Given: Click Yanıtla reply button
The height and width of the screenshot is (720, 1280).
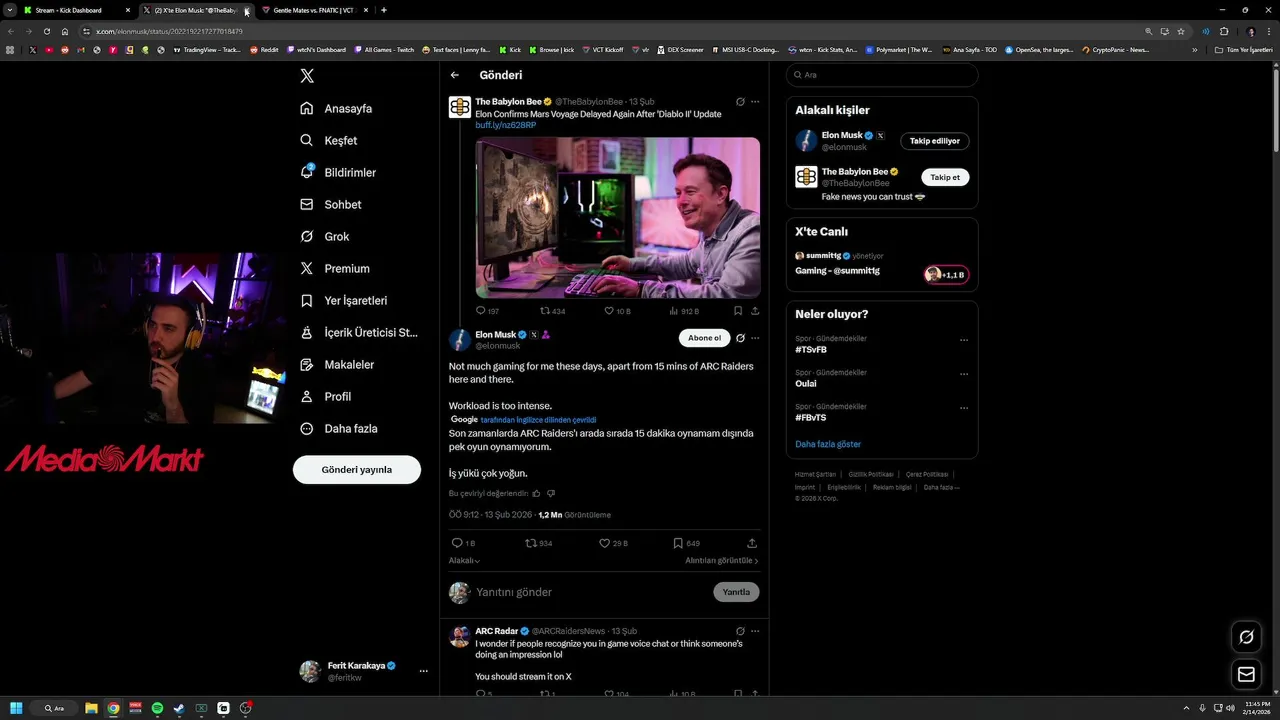Looking at the screenshot, I should pyautogui.click(x=736, y=592).
